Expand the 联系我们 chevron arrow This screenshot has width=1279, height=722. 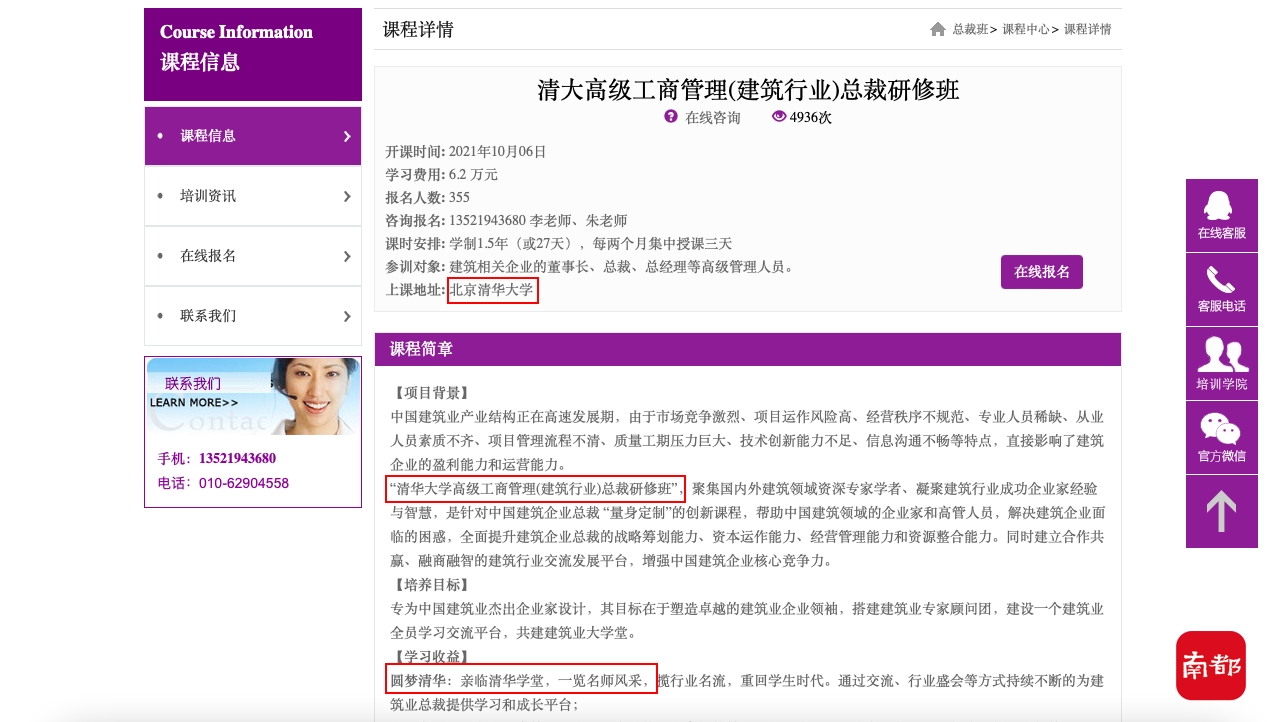347,316
